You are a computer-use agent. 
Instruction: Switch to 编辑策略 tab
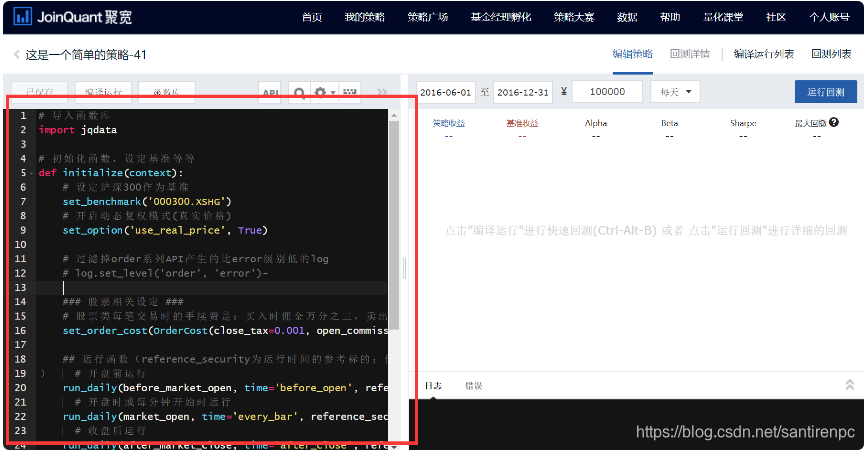pos(633,54)
